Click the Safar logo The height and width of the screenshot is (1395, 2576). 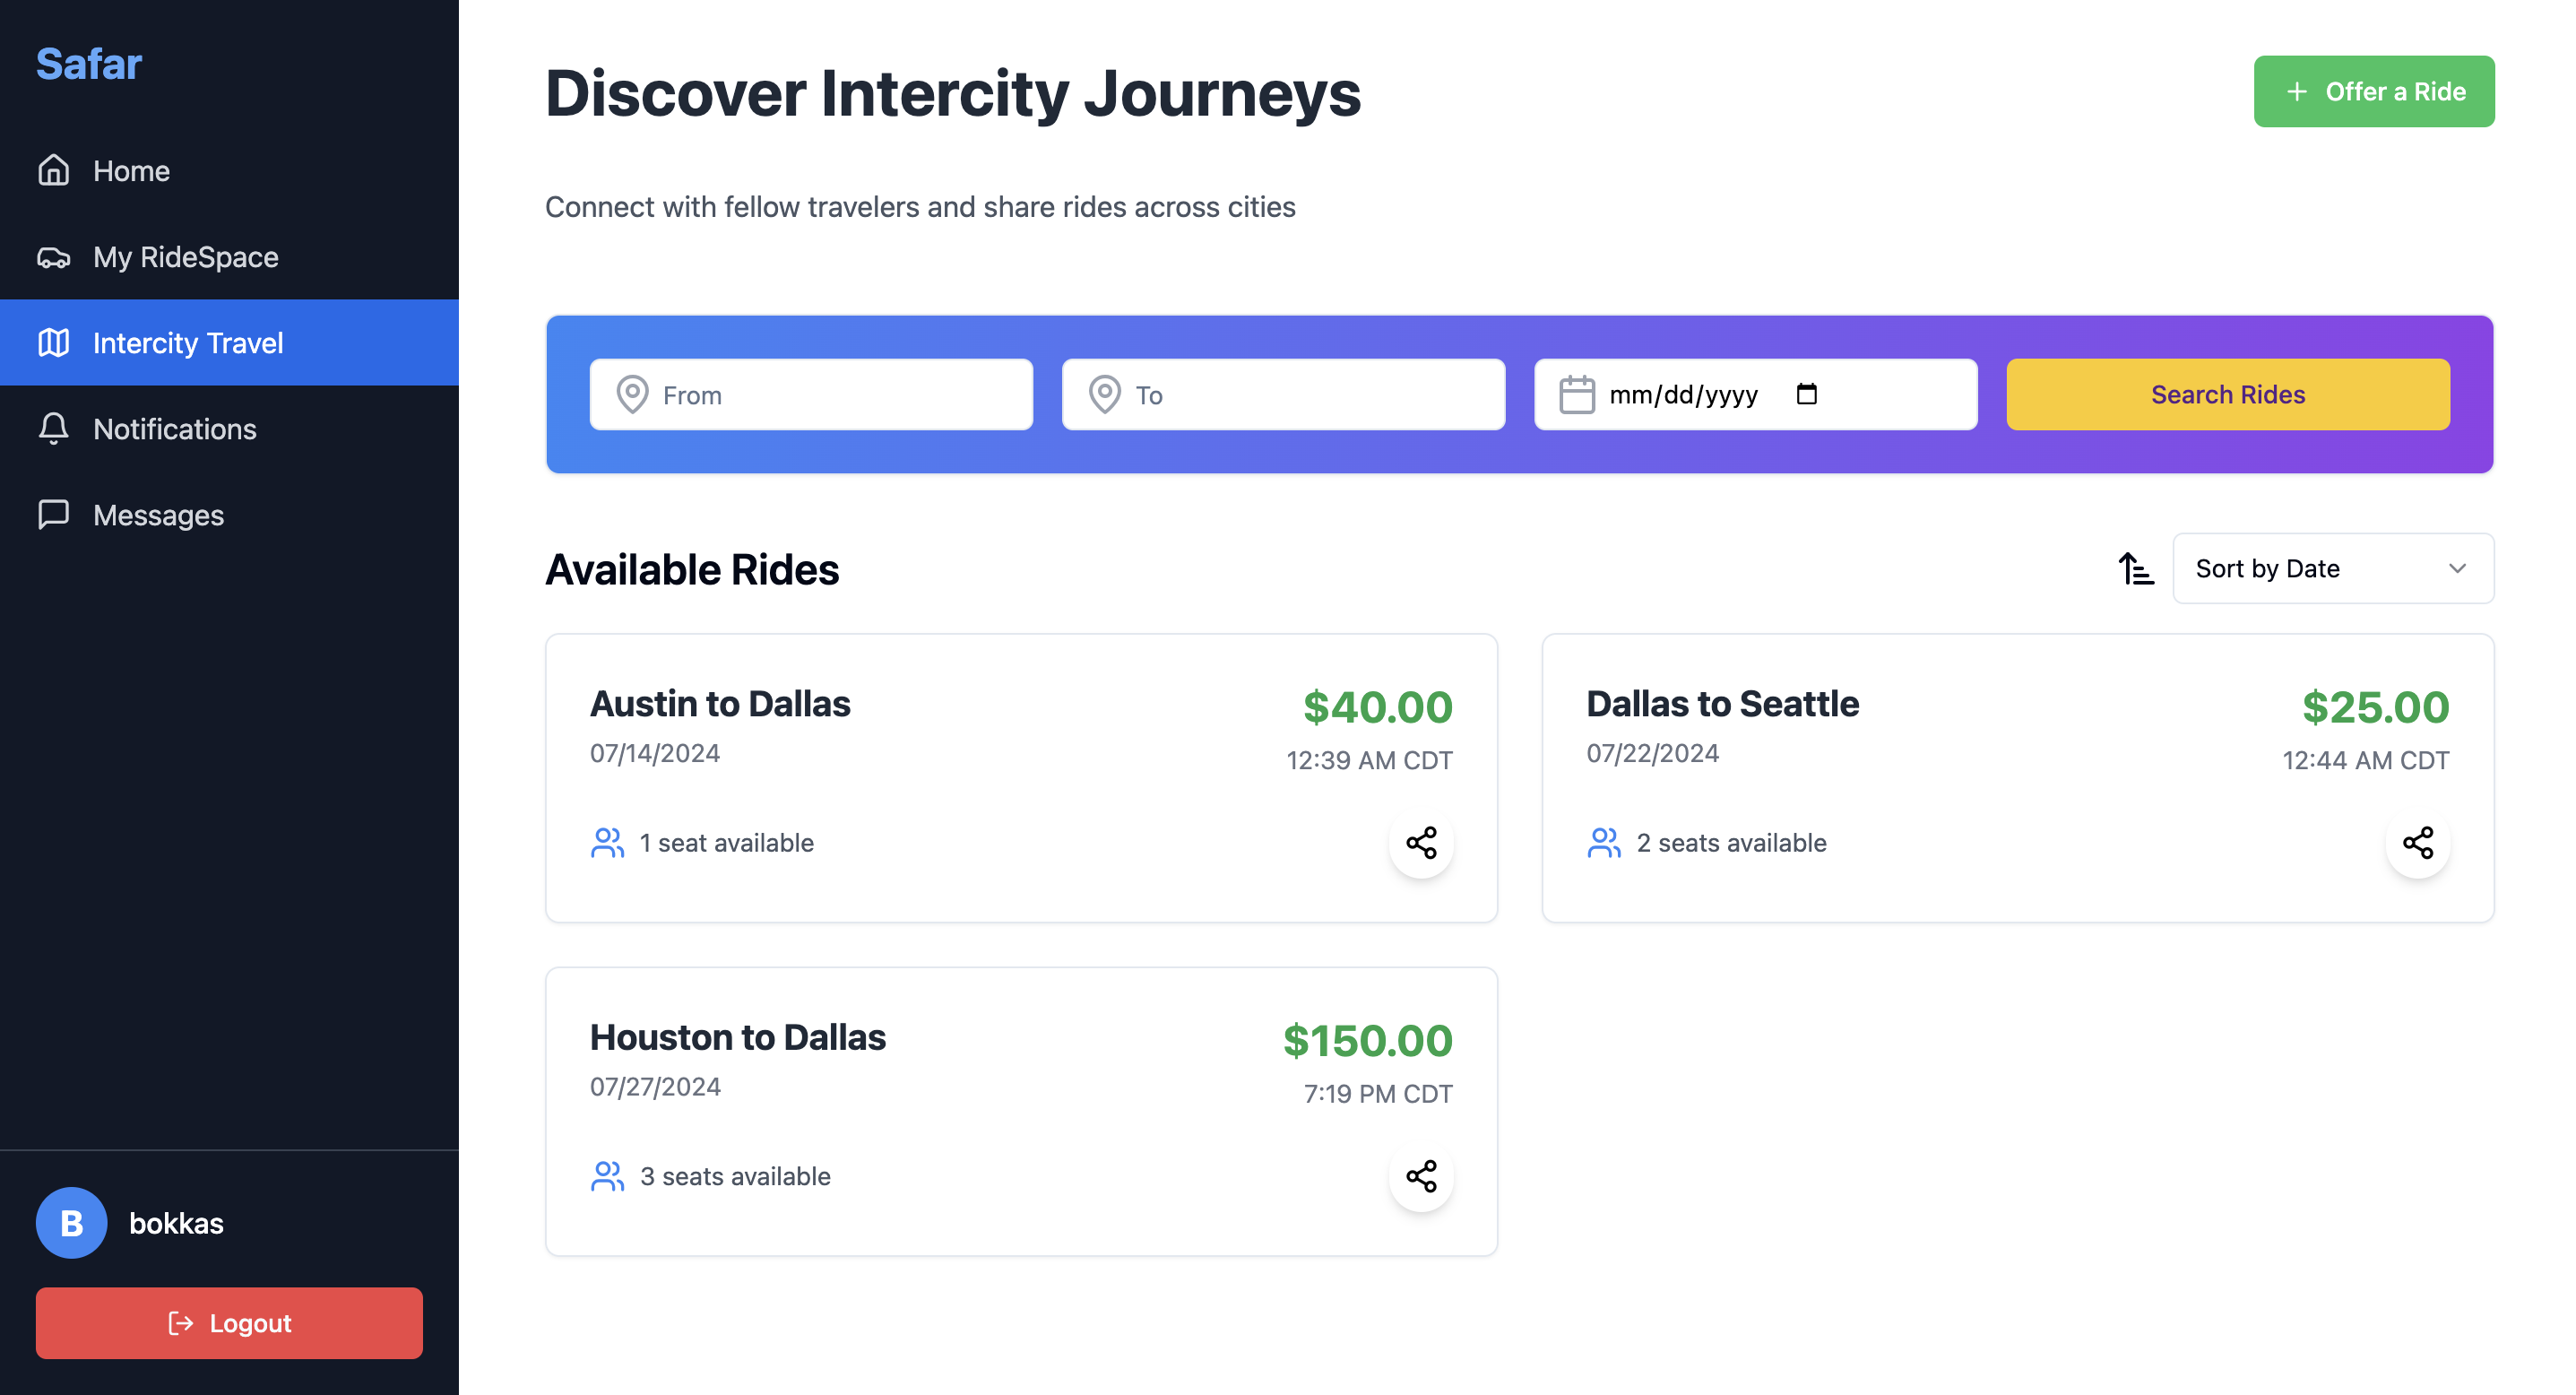[x=89, y=64]
